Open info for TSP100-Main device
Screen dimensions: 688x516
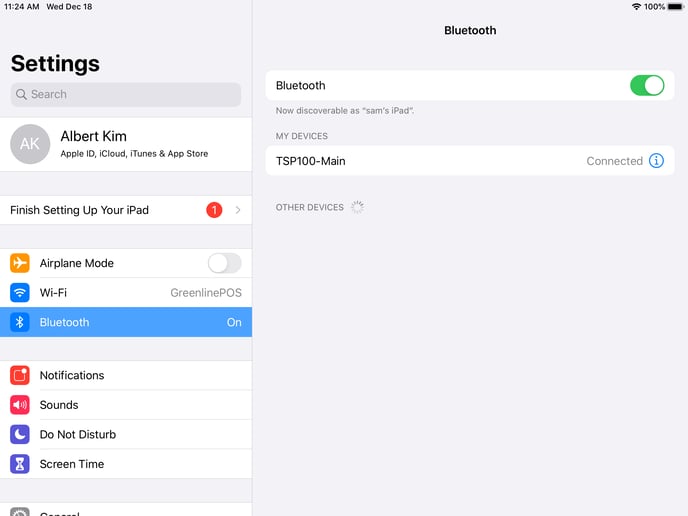coord(656,161)
